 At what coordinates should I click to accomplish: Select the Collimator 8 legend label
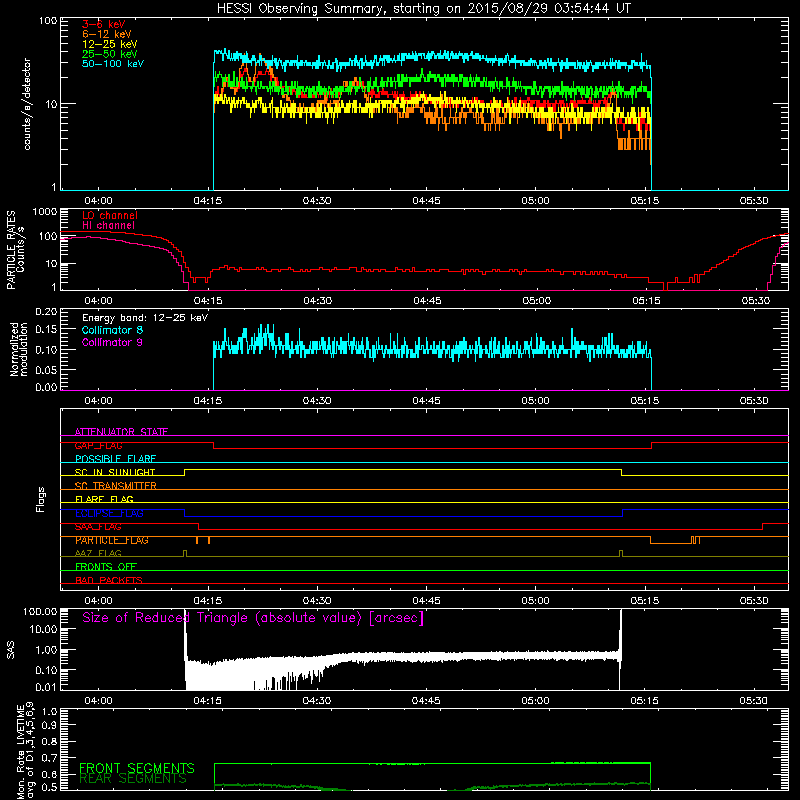[x=112, y=330]
